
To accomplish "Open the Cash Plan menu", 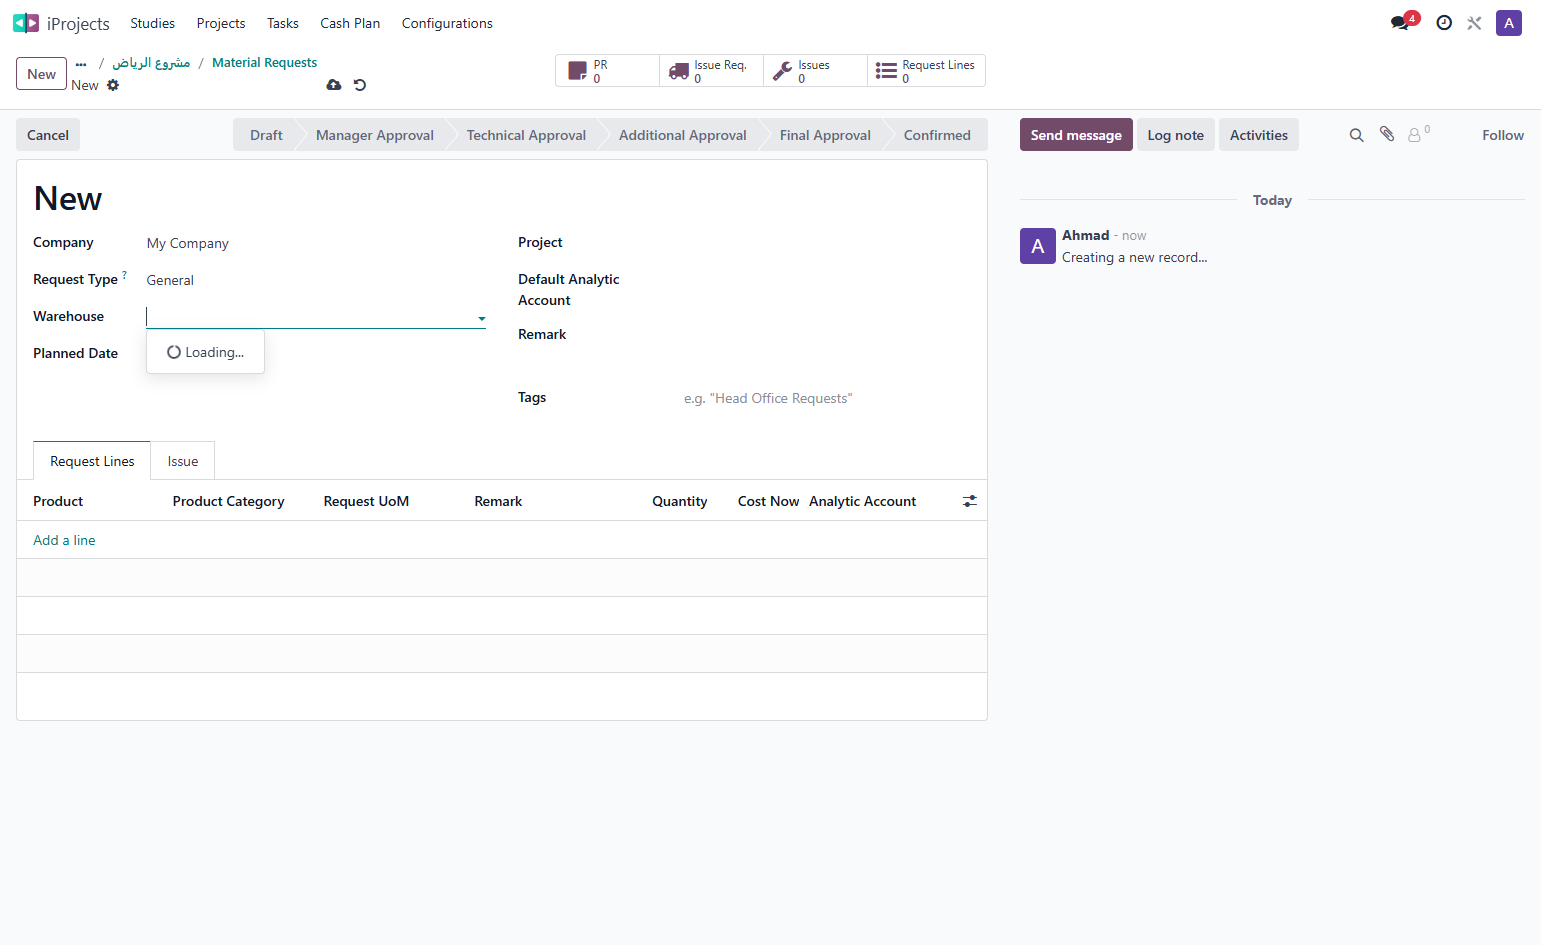I will pos(350,23).
